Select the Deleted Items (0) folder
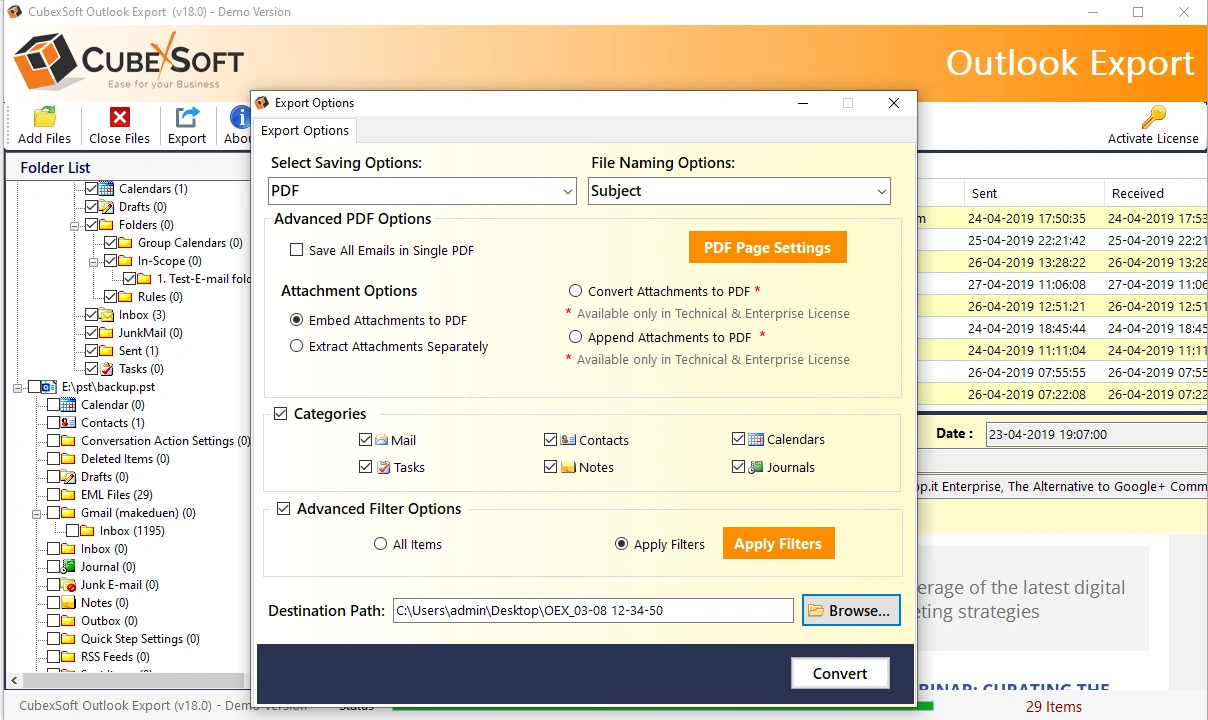1208x720 pixels. [125, 459]
